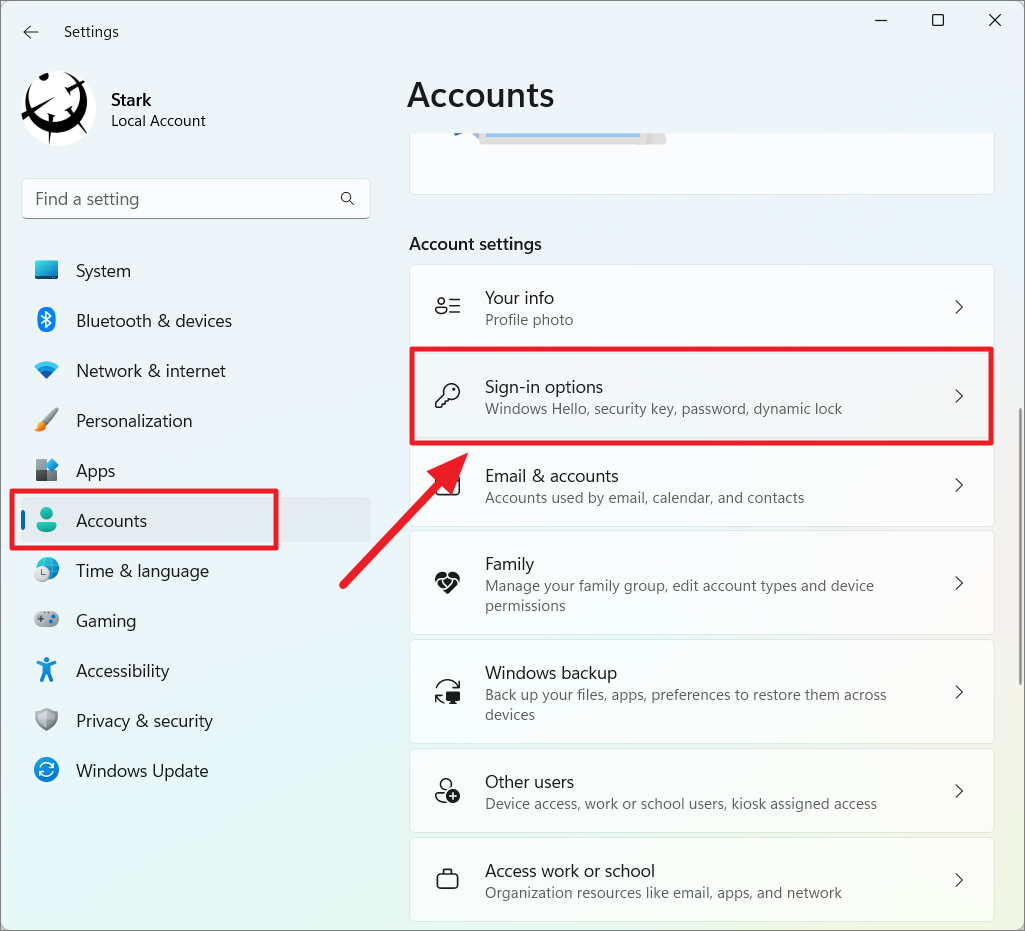Go back using the arrow button
The image size is (1025, 931).
pos(30,31)
